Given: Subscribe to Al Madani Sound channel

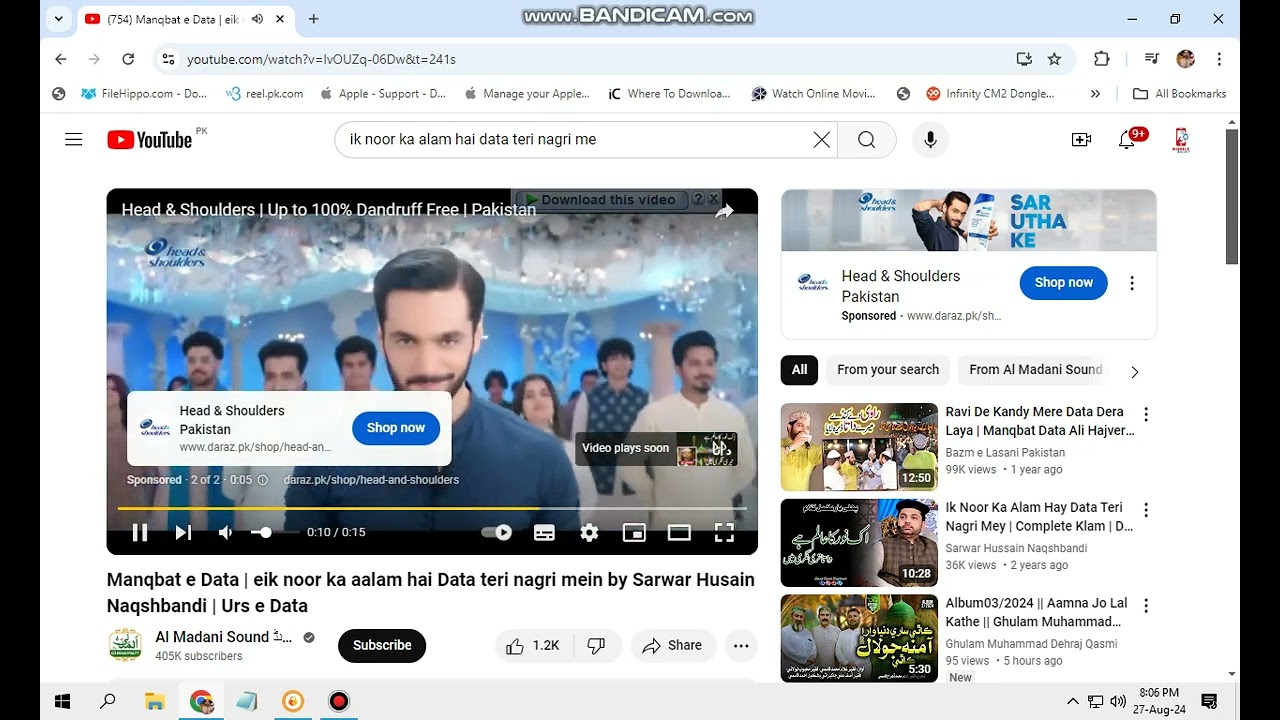Looking at the screenshot, I should [381, 646].
